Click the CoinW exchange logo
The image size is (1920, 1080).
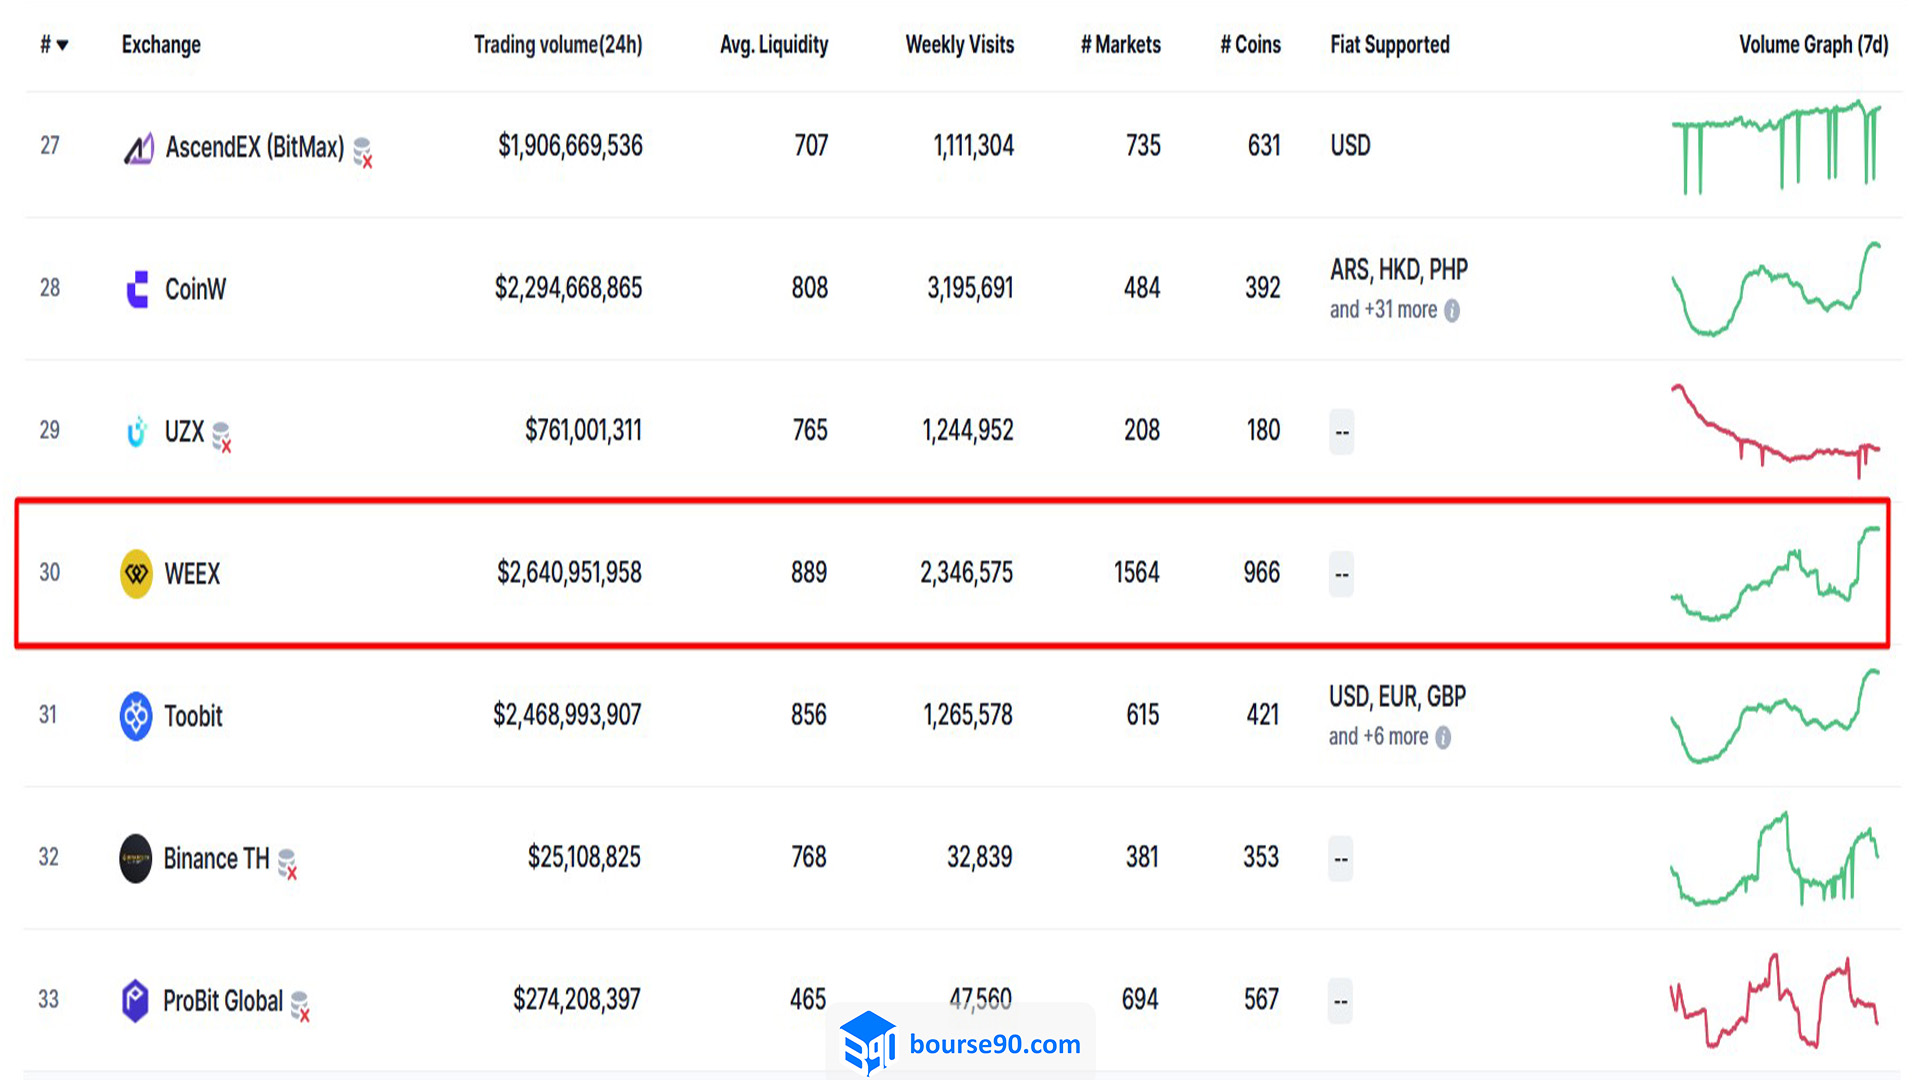138,289
